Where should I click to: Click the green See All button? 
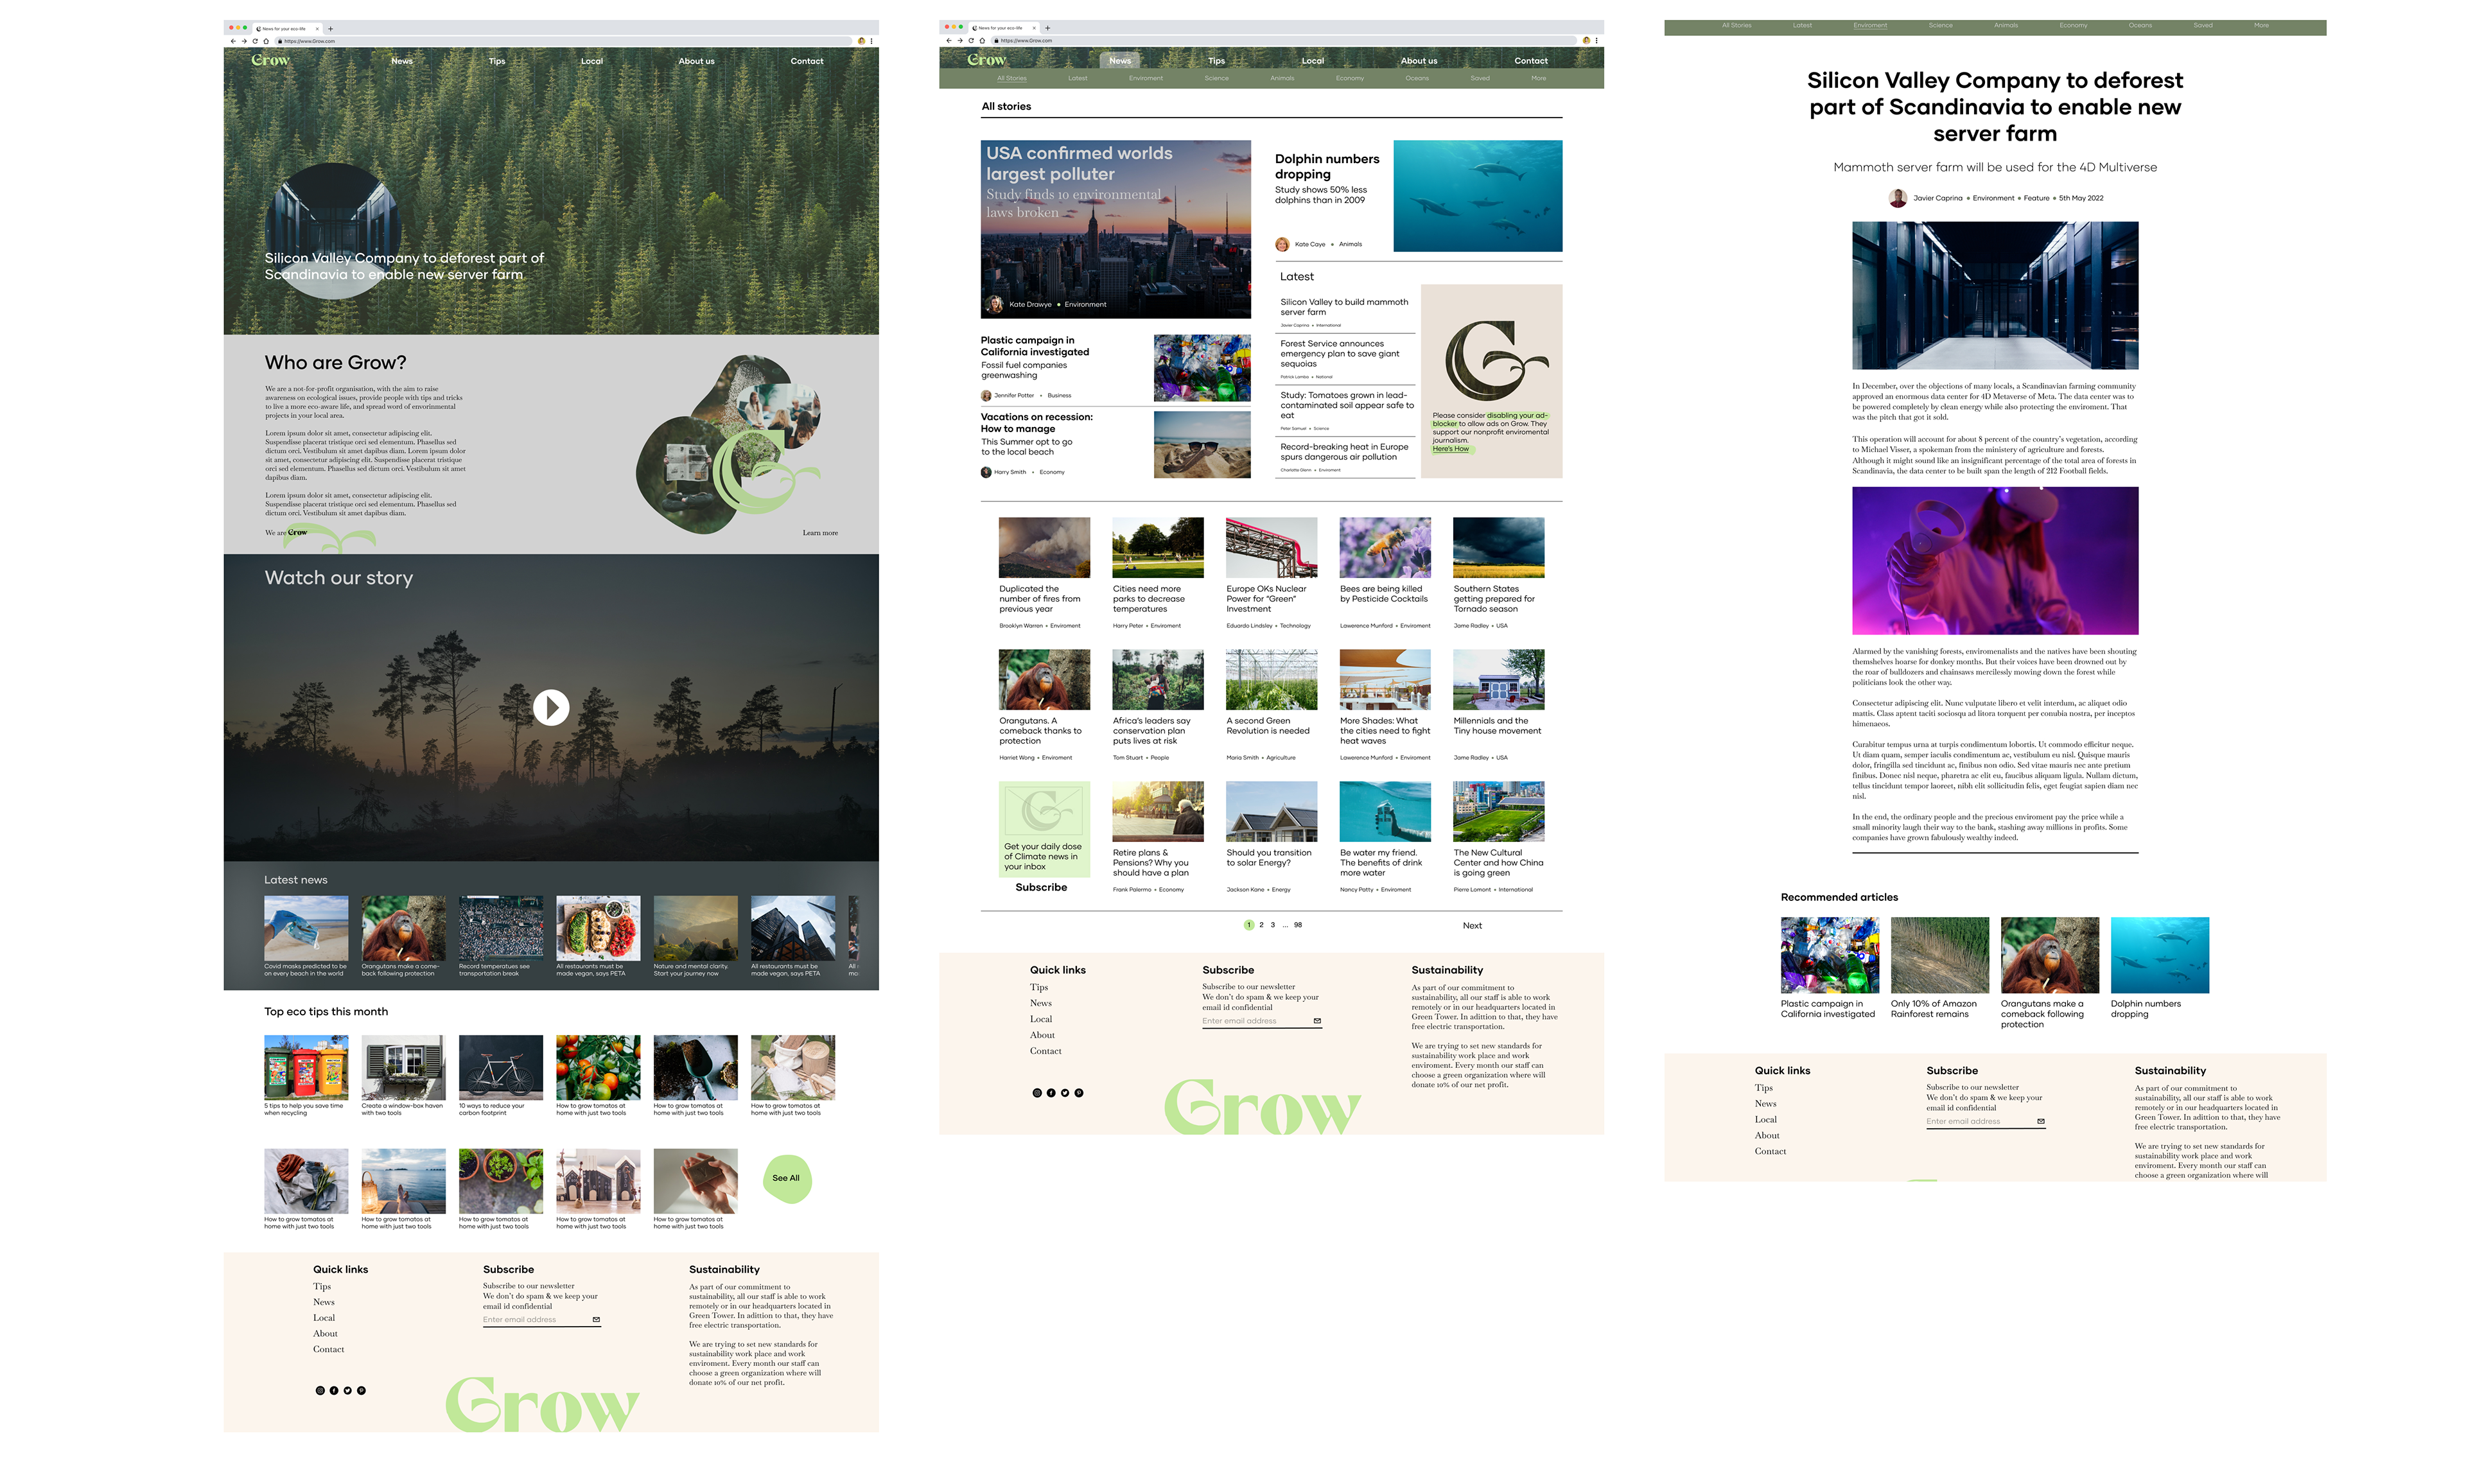point(786,1178)
